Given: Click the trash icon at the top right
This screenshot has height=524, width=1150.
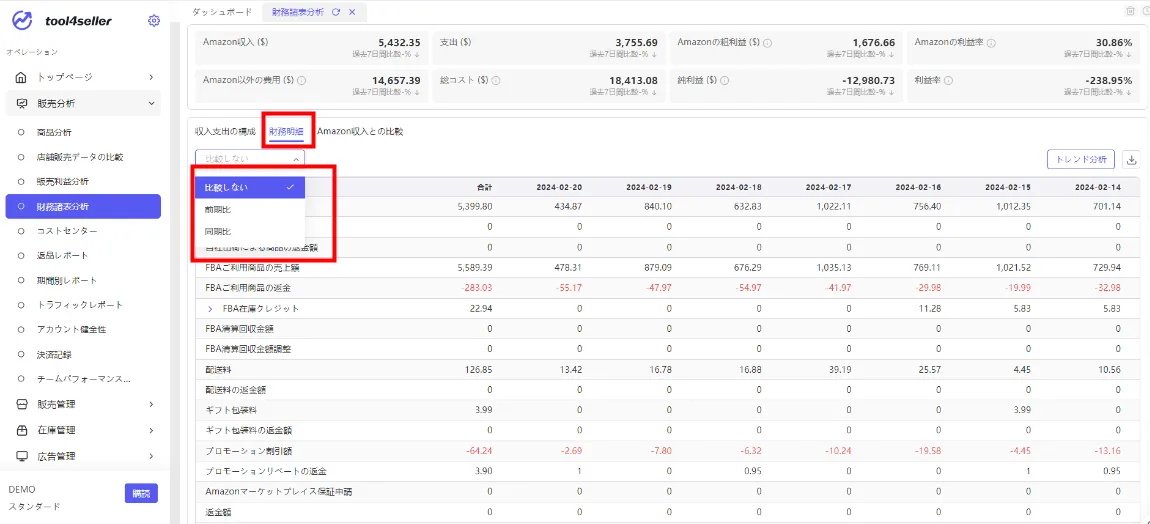Looking at the screenshot, I should click(1130, 11).
